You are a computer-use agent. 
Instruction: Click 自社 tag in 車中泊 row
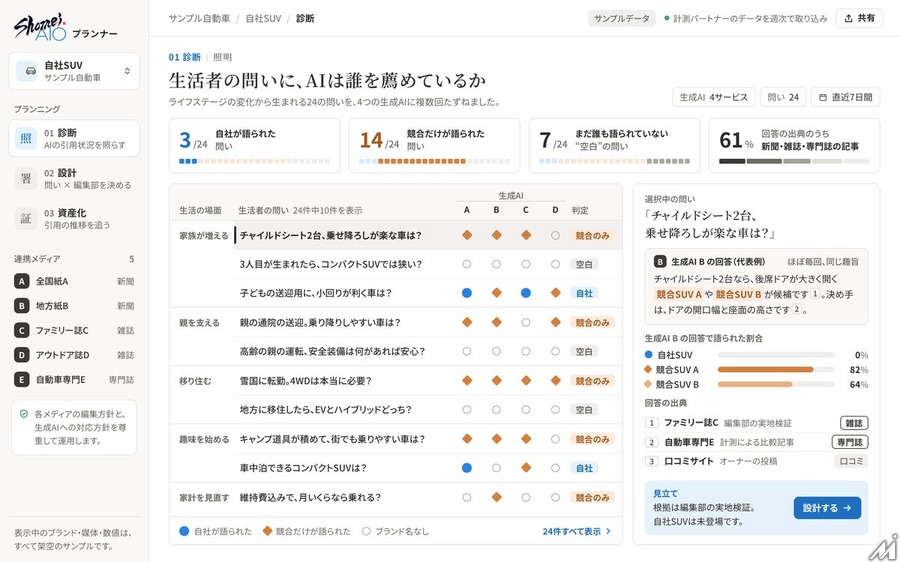(584, 468)
